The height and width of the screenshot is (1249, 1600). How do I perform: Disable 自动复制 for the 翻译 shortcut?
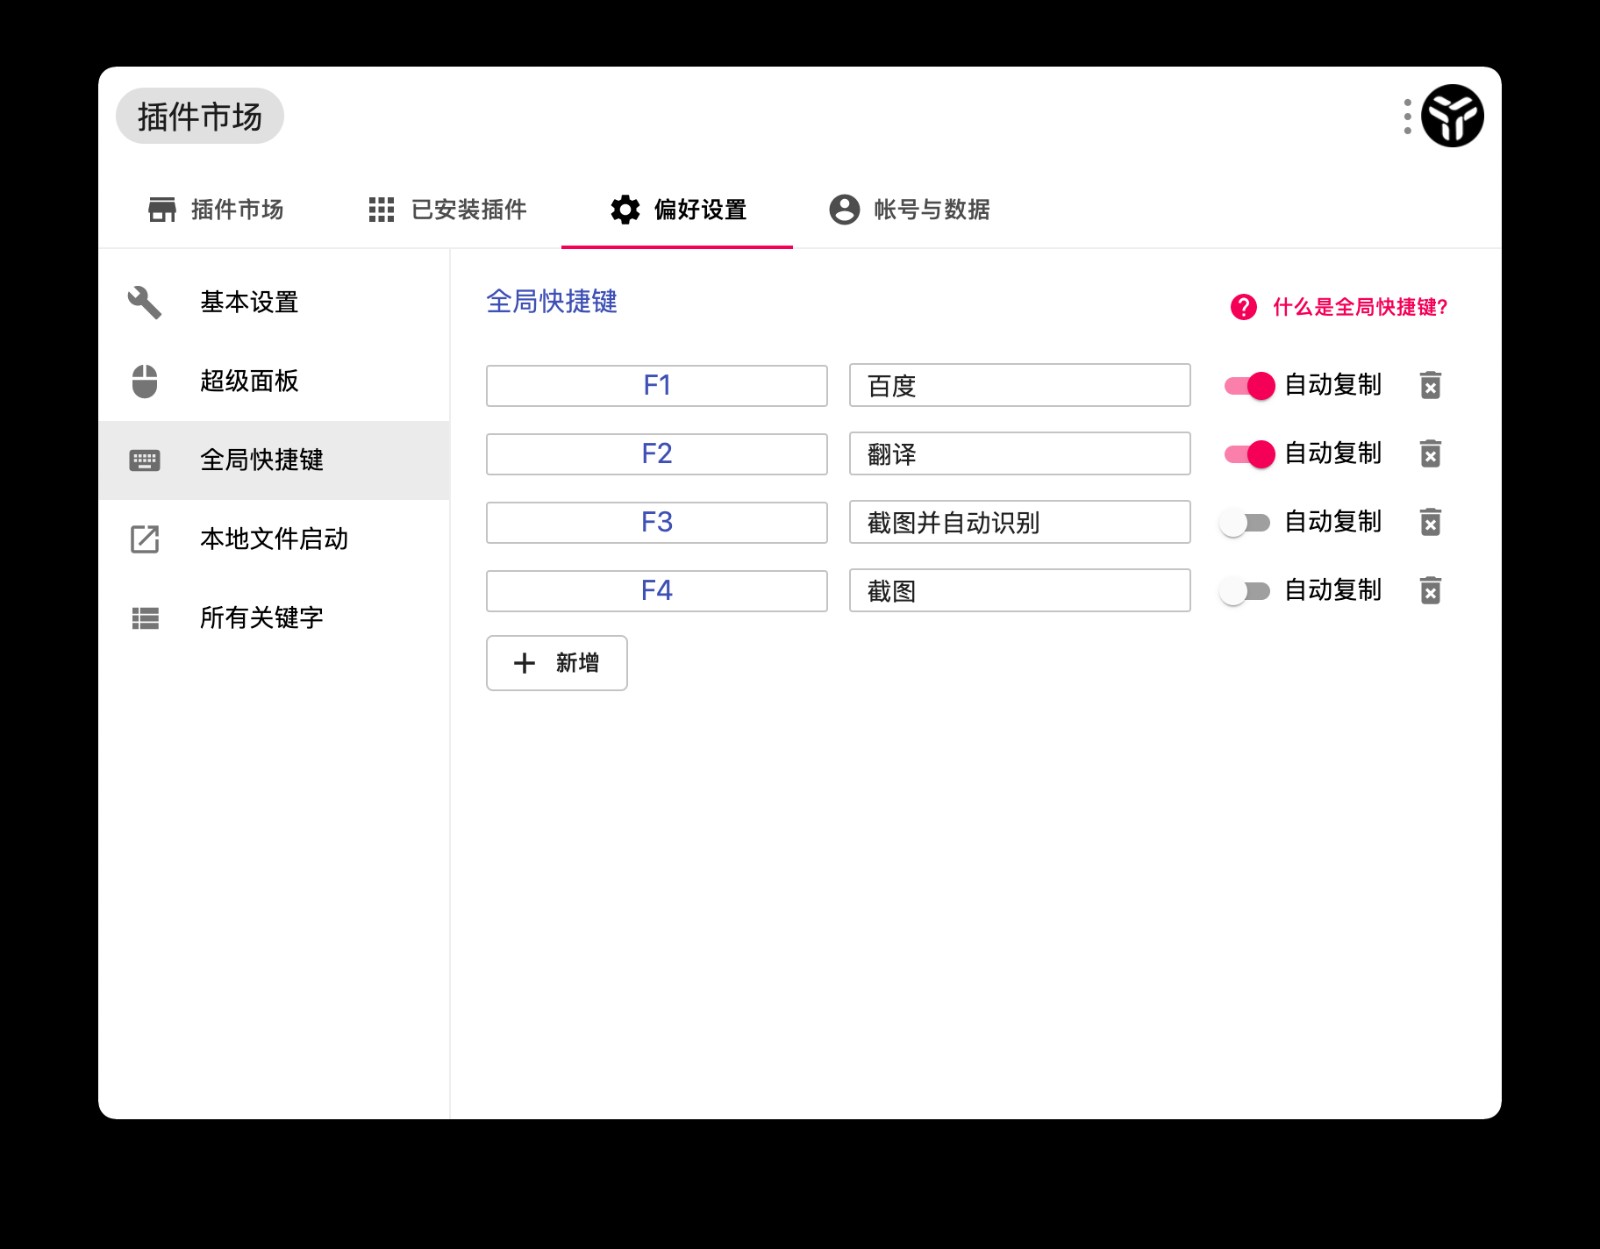[1249, 454]
